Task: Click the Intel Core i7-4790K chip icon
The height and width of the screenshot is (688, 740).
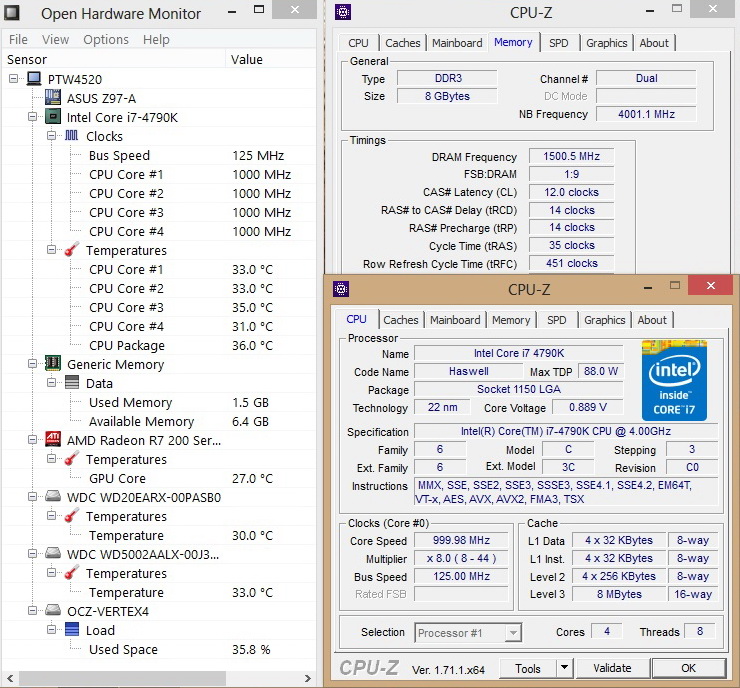Action: (x=52, y=117)
